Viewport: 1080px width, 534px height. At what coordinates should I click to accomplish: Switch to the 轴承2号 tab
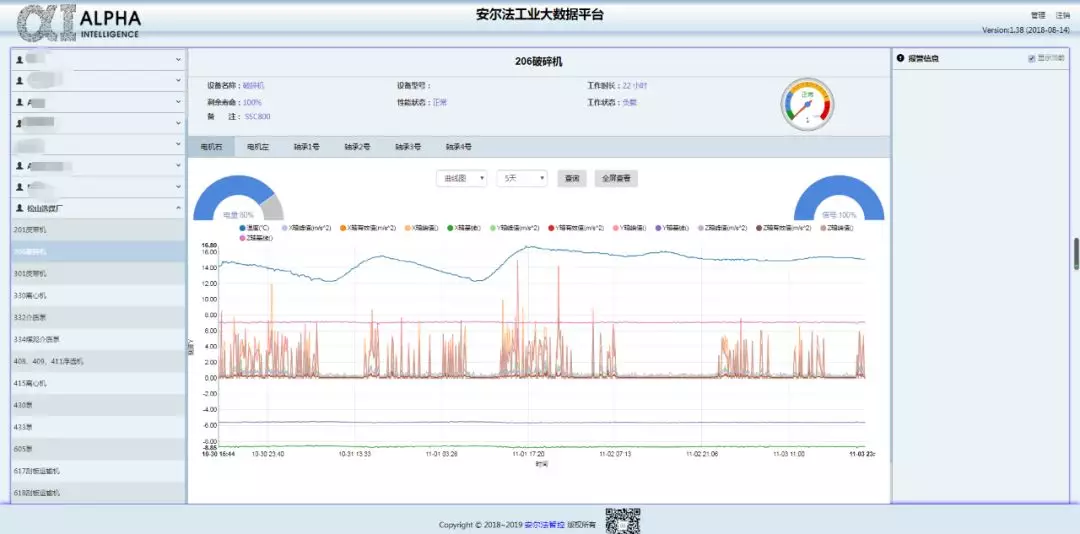pos(359,147)
